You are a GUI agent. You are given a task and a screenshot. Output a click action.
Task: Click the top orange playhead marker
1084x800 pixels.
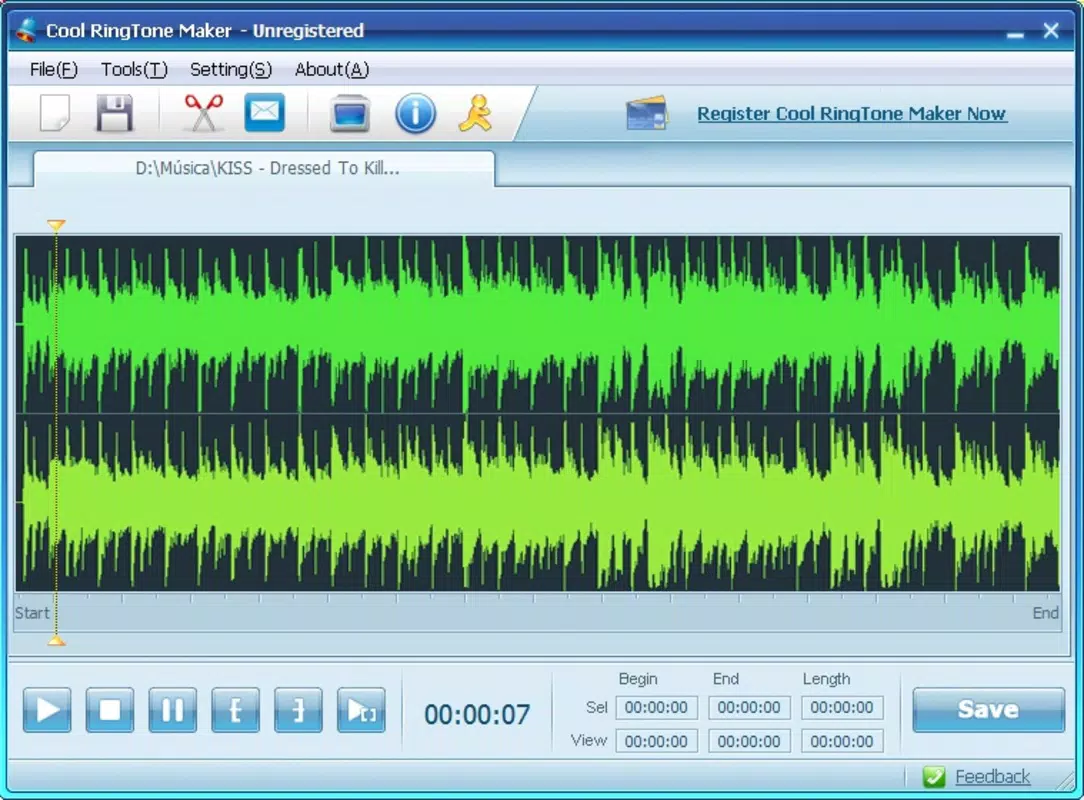tap(56, 225)
